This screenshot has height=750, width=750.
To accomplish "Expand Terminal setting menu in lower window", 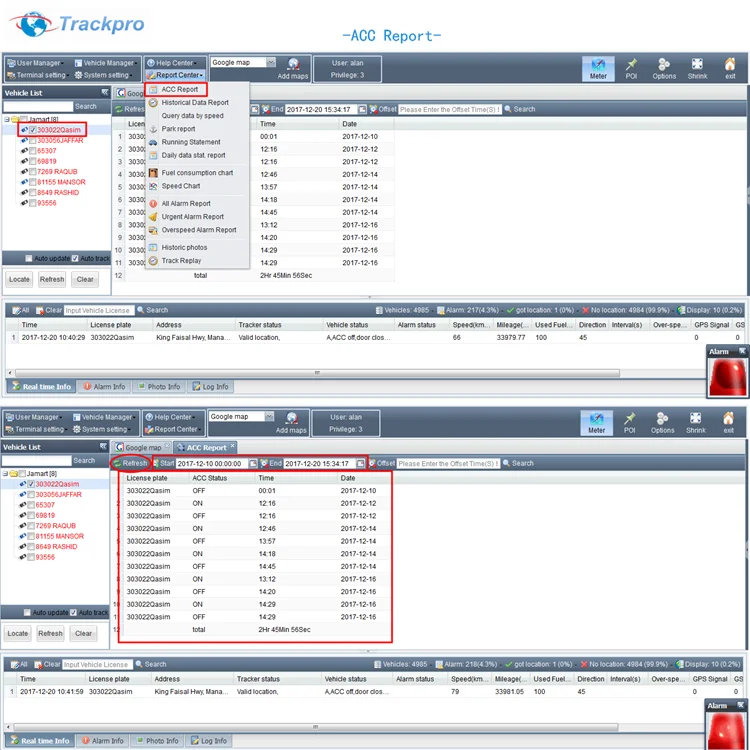I will tap(37, 430).
